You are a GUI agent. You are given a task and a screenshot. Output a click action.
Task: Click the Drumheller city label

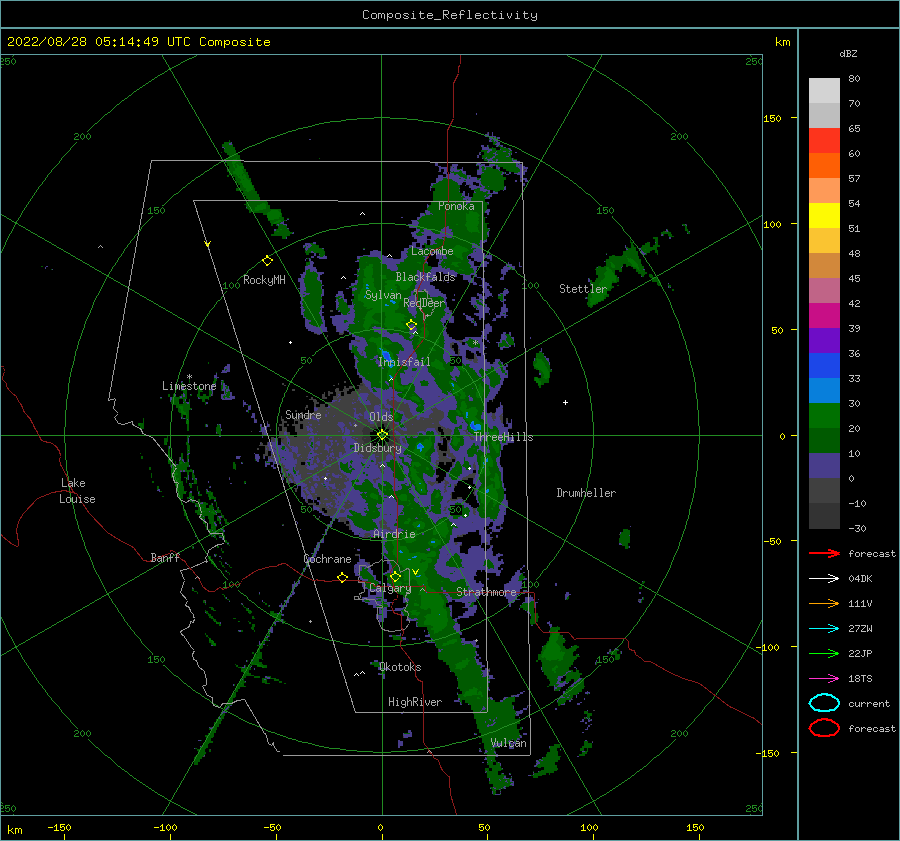[586, 493]
